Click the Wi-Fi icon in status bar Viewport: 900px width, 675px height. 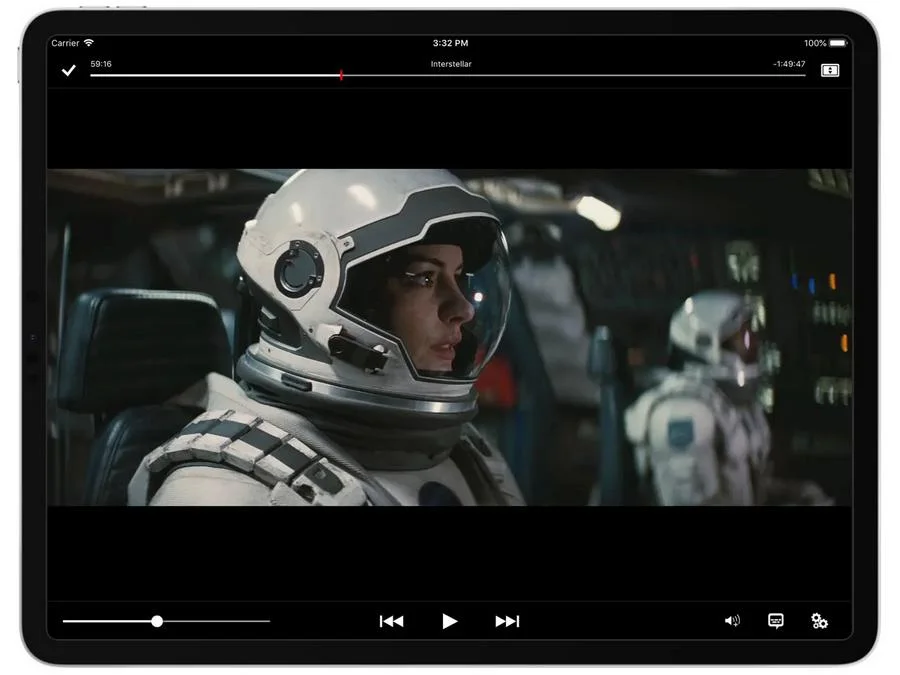(x=89, y=43)
